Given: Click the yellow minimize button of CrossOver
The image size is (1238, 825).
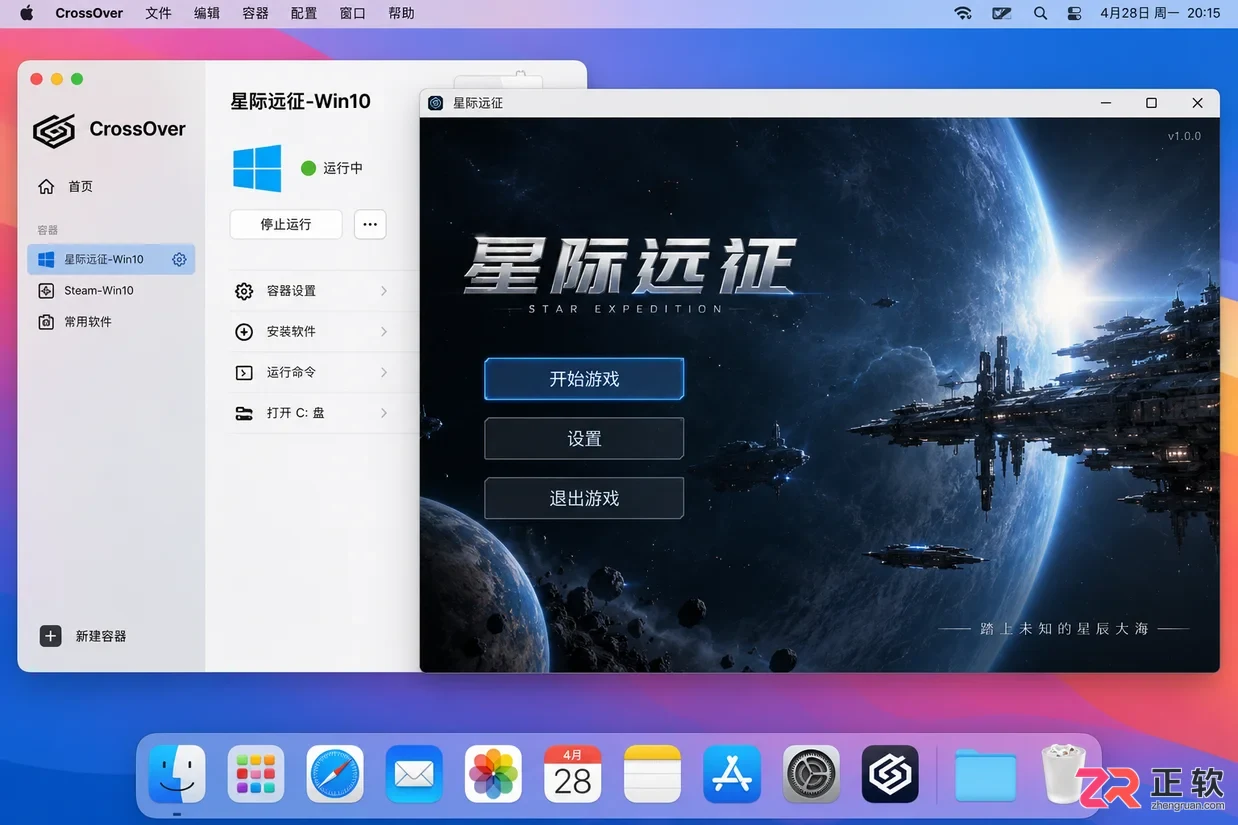Looking at the screenshot, I should pyautogui.click(x=57, y=79).
